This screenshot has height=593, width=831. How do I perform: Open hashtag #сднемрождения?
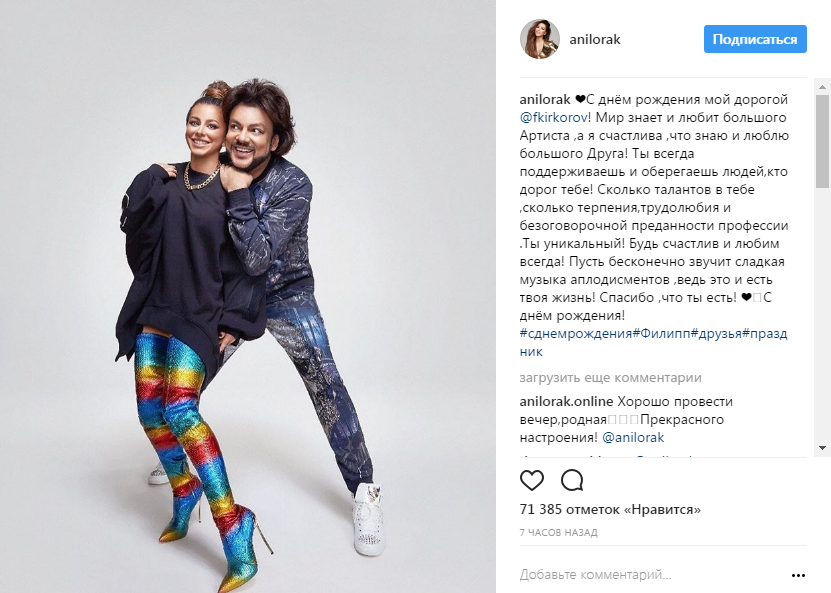click(576, 333)
